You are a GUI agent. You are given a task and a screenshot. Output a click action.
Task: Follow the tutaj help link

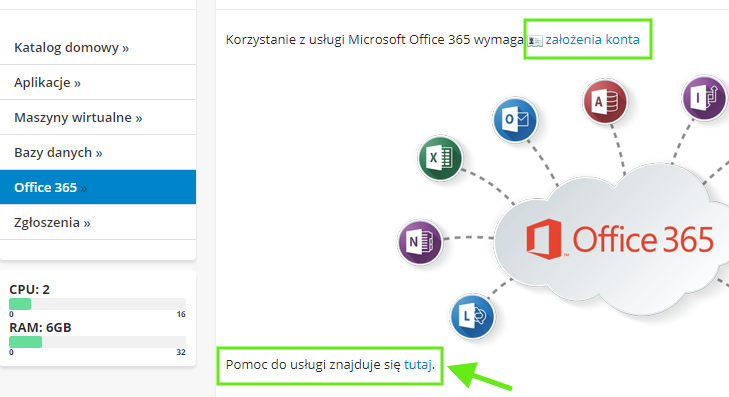[418, 364]
